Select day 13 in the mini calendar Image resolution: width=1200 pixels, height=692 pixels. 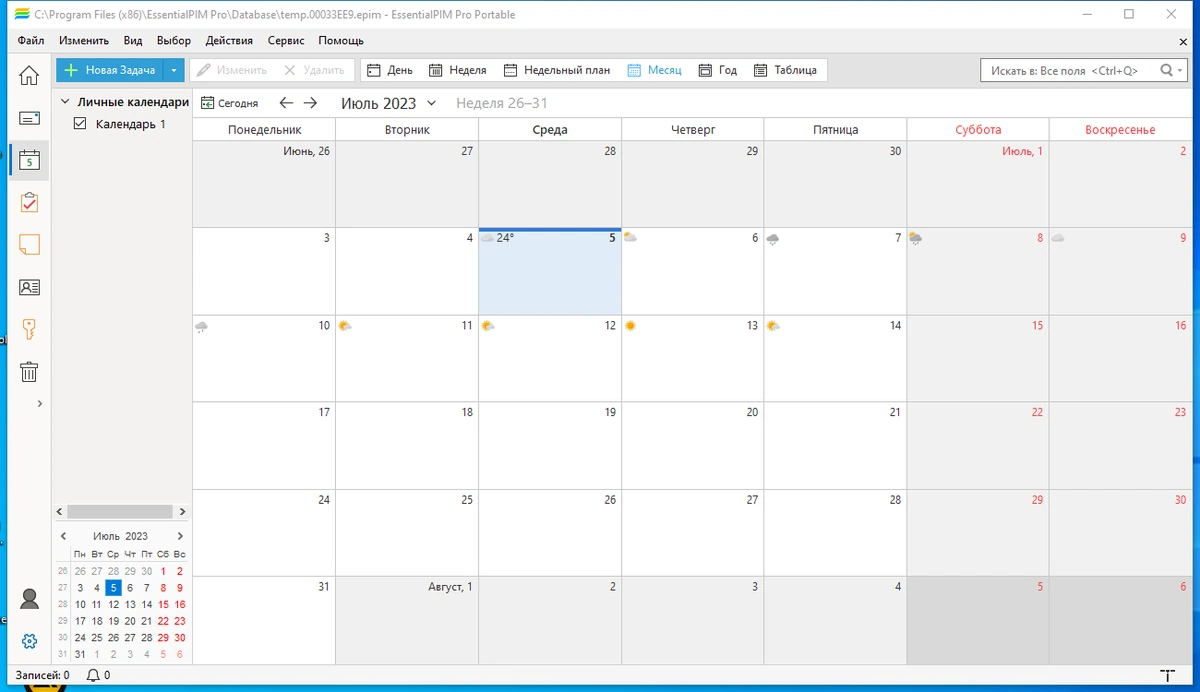click(x=130, y=604)
